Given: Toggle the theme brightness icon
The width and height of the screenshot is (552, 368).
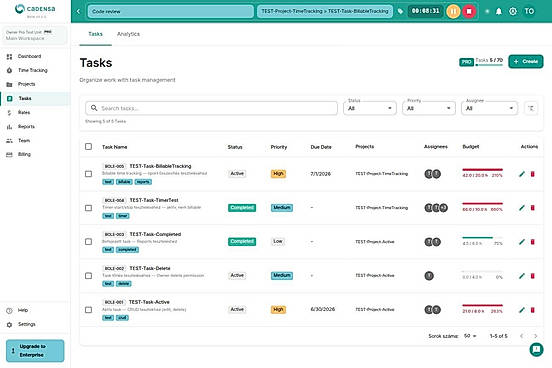Looking at the screenshot, I should [x=487, y=11].
